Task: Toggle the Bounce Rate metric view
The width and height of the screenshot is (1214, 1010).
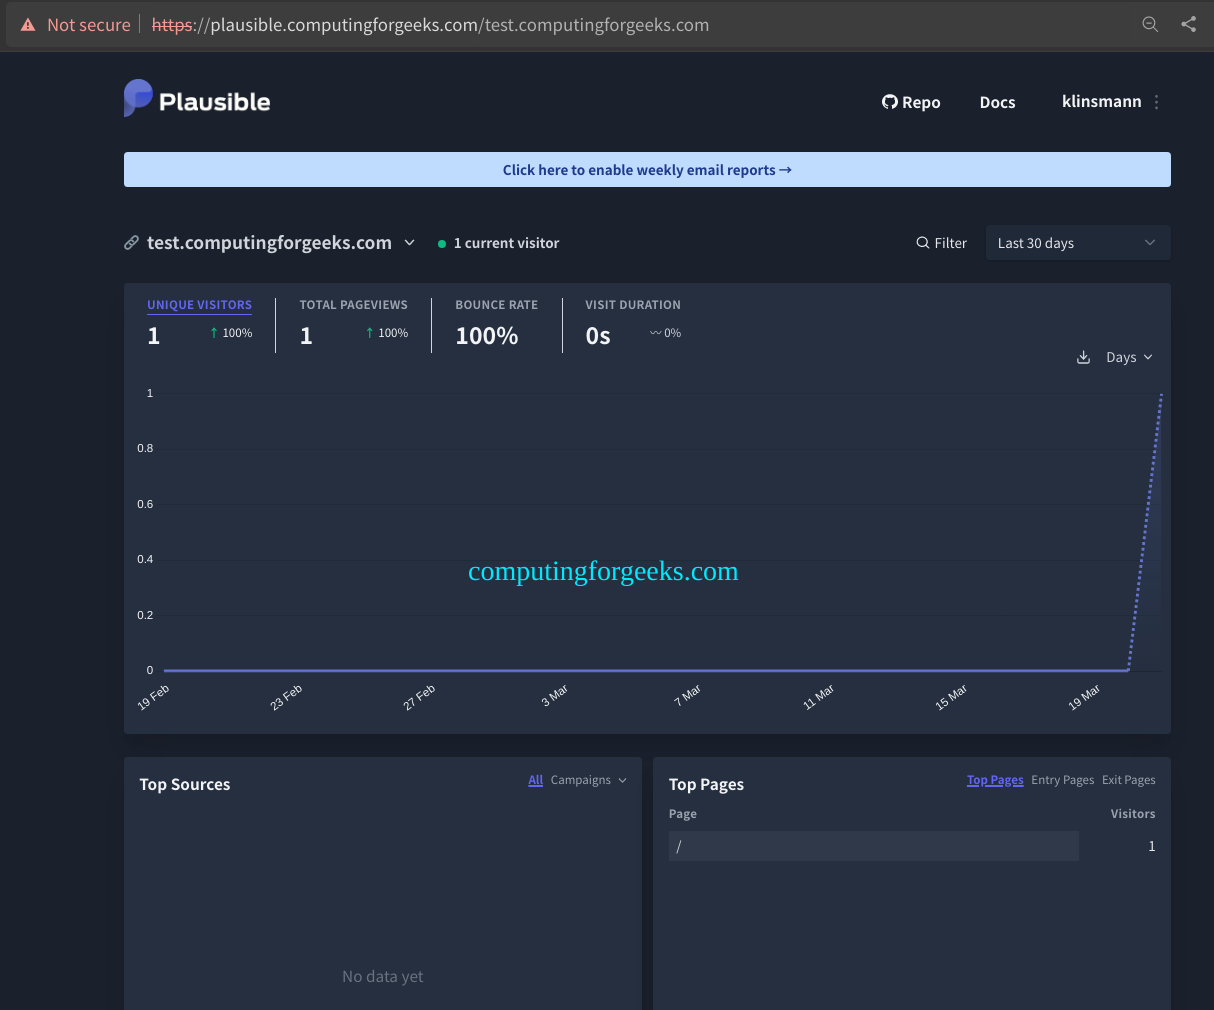Action: 496,305
